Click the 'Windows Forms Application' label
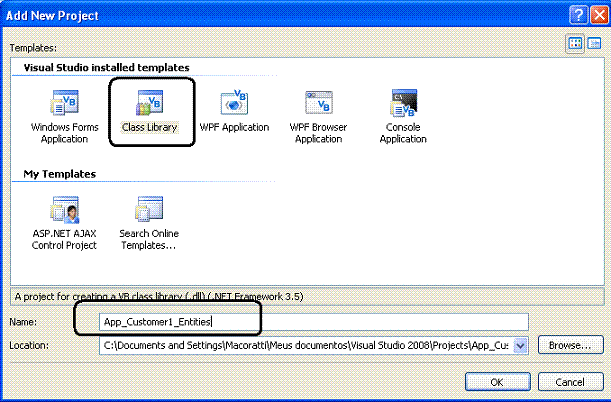The height and width of the screenshot is (402, 611). coord(65,133)
